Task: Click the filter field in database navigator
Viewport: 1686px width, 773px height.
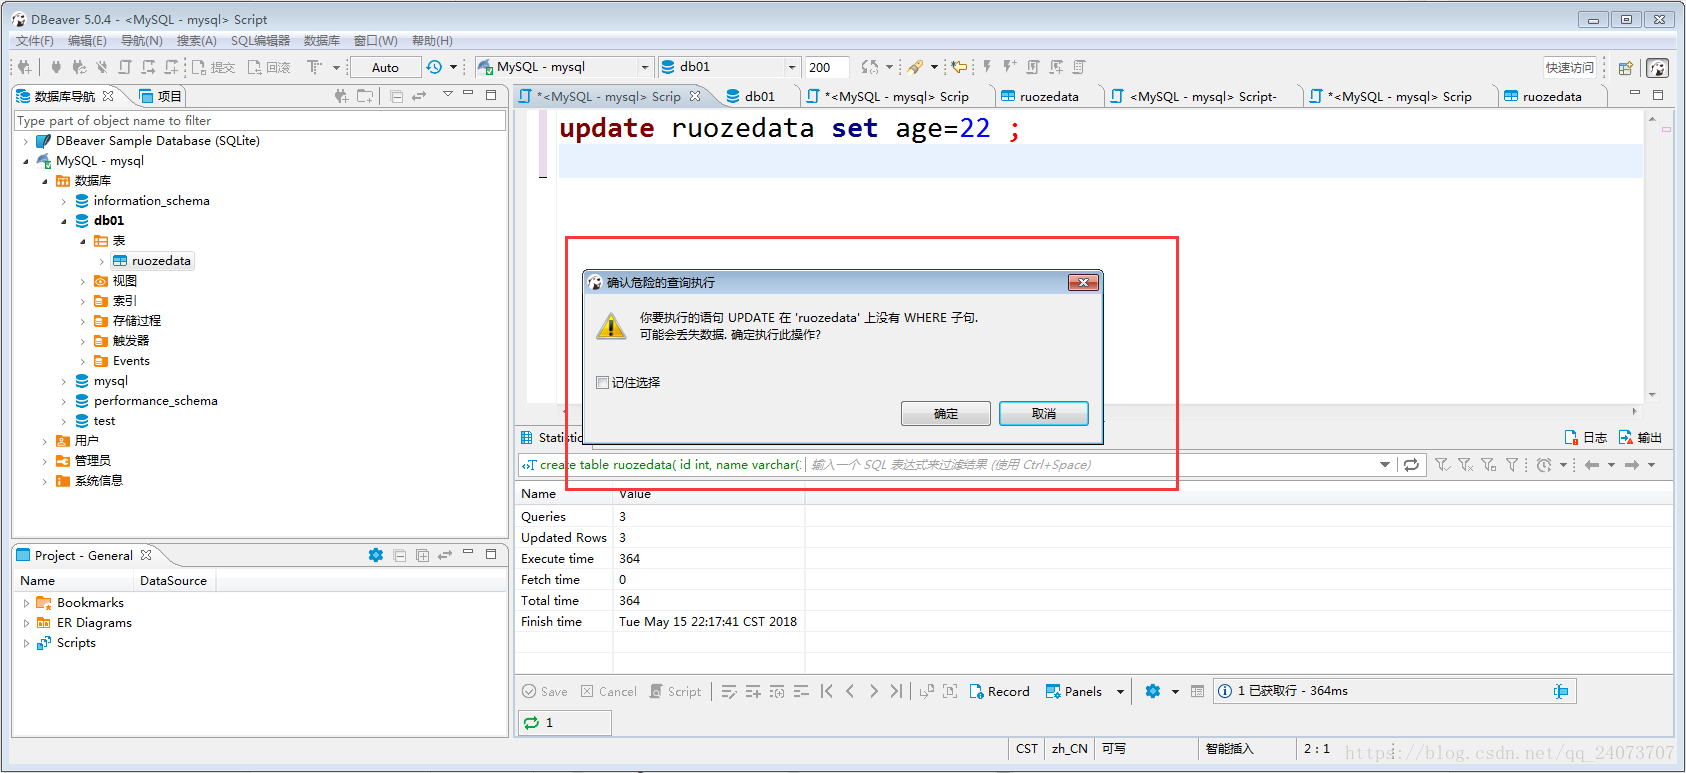Action: point(260,120)
